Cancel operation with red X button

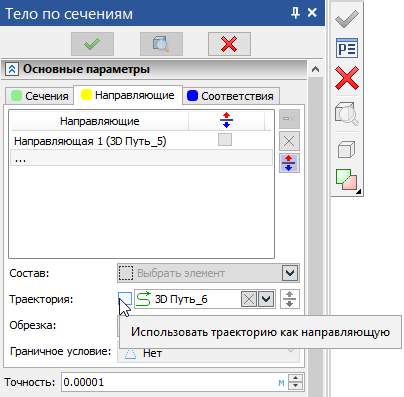tap(229, 44)
